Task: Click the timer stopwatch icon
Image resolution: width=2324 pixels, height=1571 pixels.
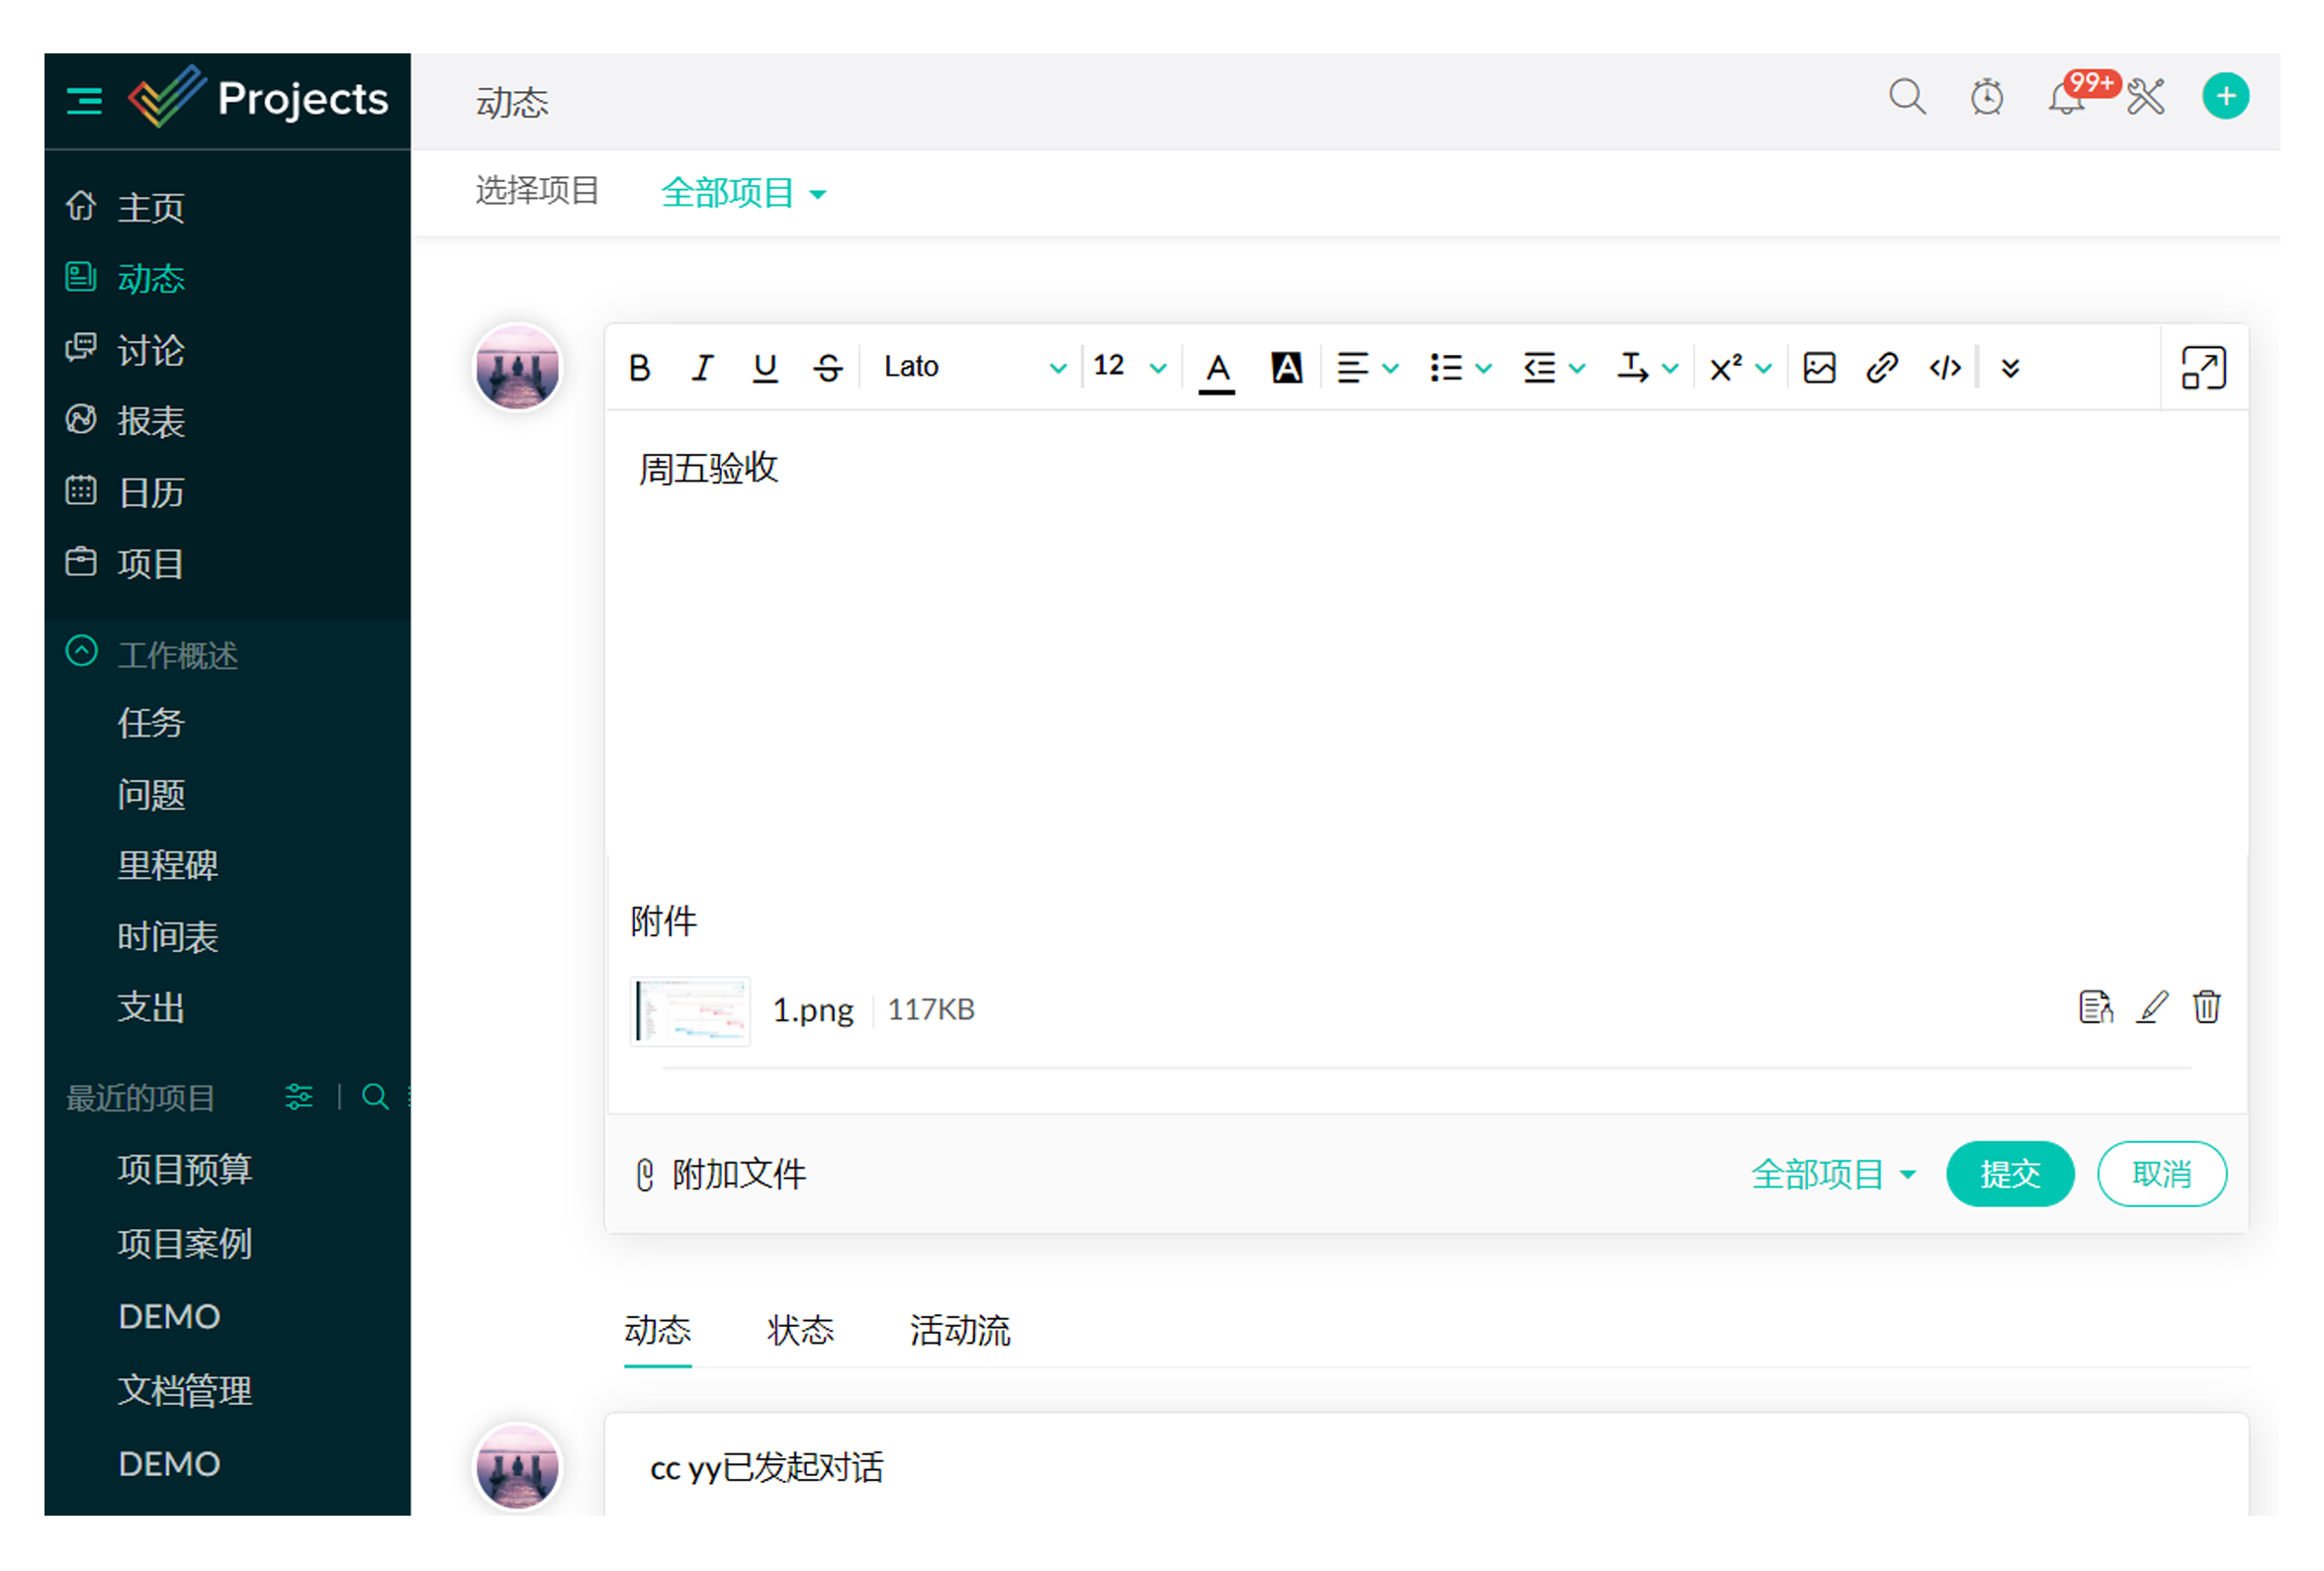Action: tap(1986, 97)
